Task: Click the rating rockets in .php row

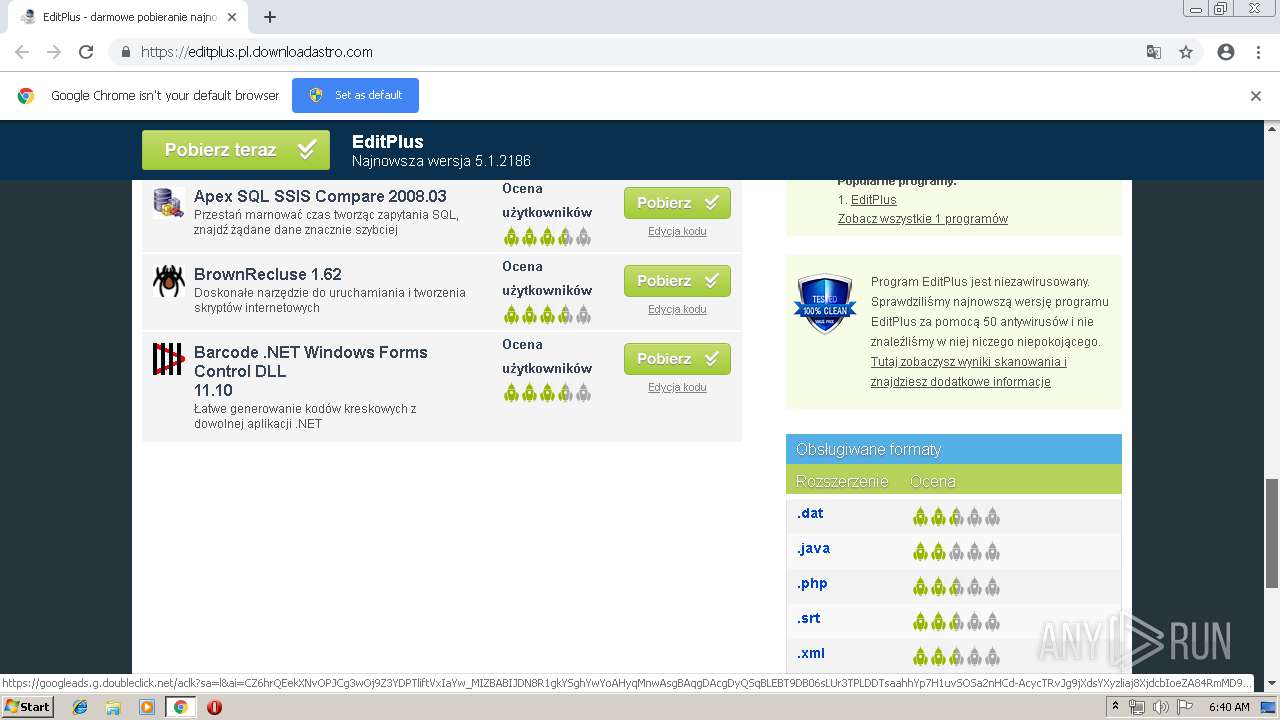Action: tap(956, 587)
